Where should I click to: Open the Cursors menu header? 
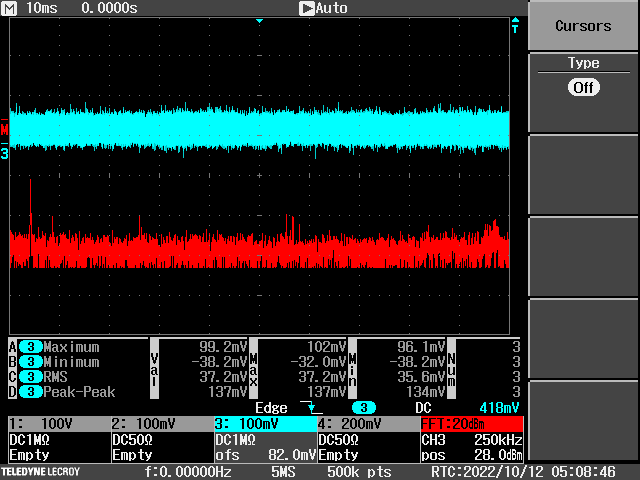pyautogui.click(x=583, y=27)
